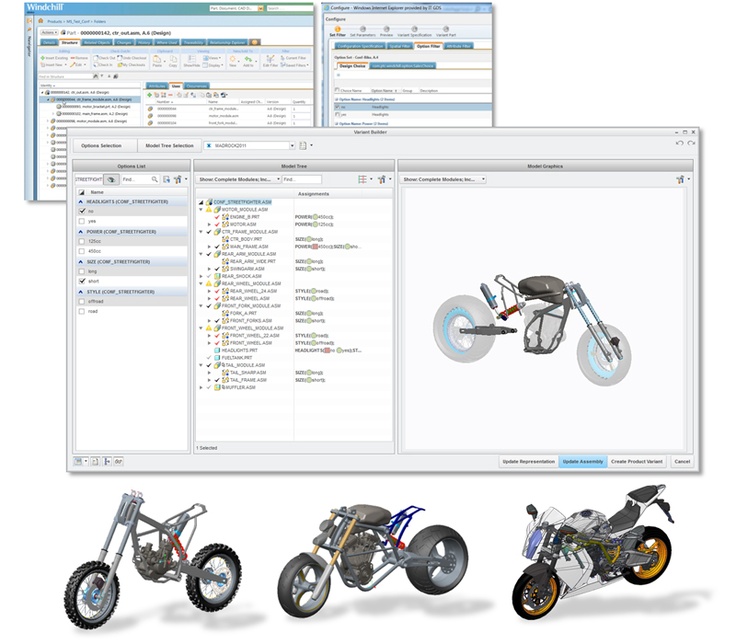Check the POWER 450cc option
The image size is (736, 644).
(x=82, y=251)
